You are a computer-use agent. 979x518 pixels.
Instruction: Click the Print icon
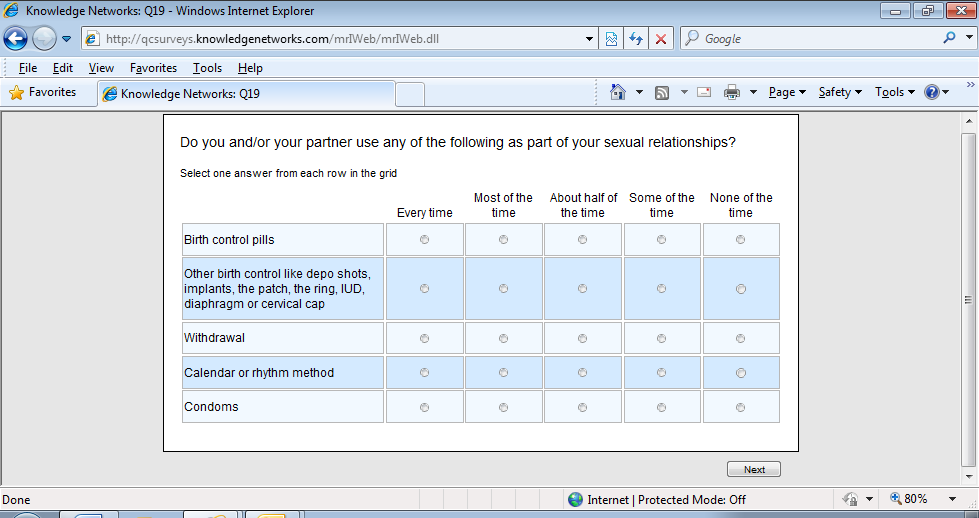click(x=732, y=93)
